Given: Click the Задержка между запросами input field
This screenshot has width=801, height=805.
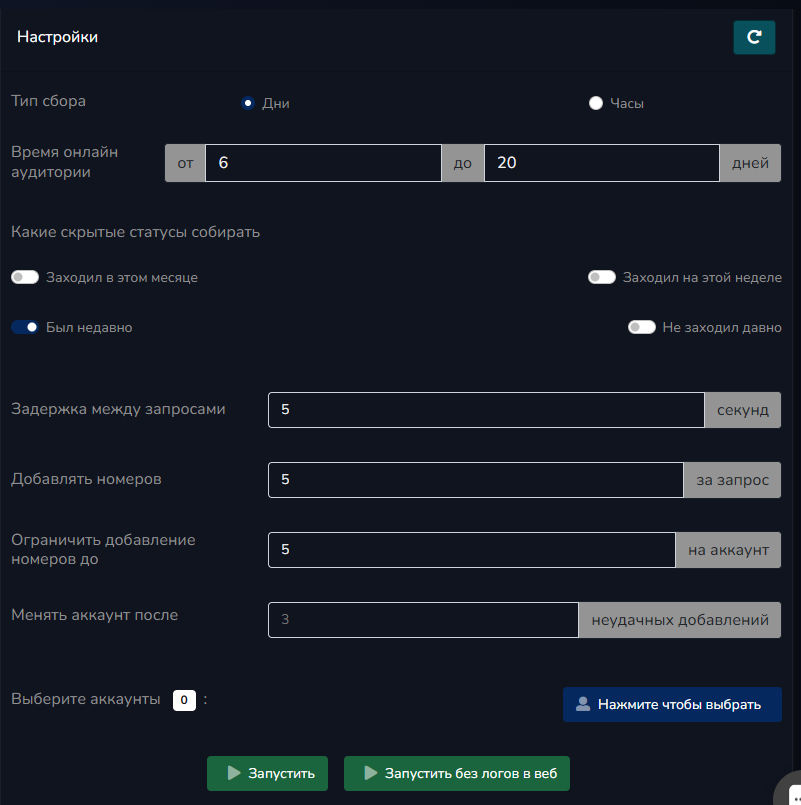Looking at the screenshot, I should click(485, 409).
